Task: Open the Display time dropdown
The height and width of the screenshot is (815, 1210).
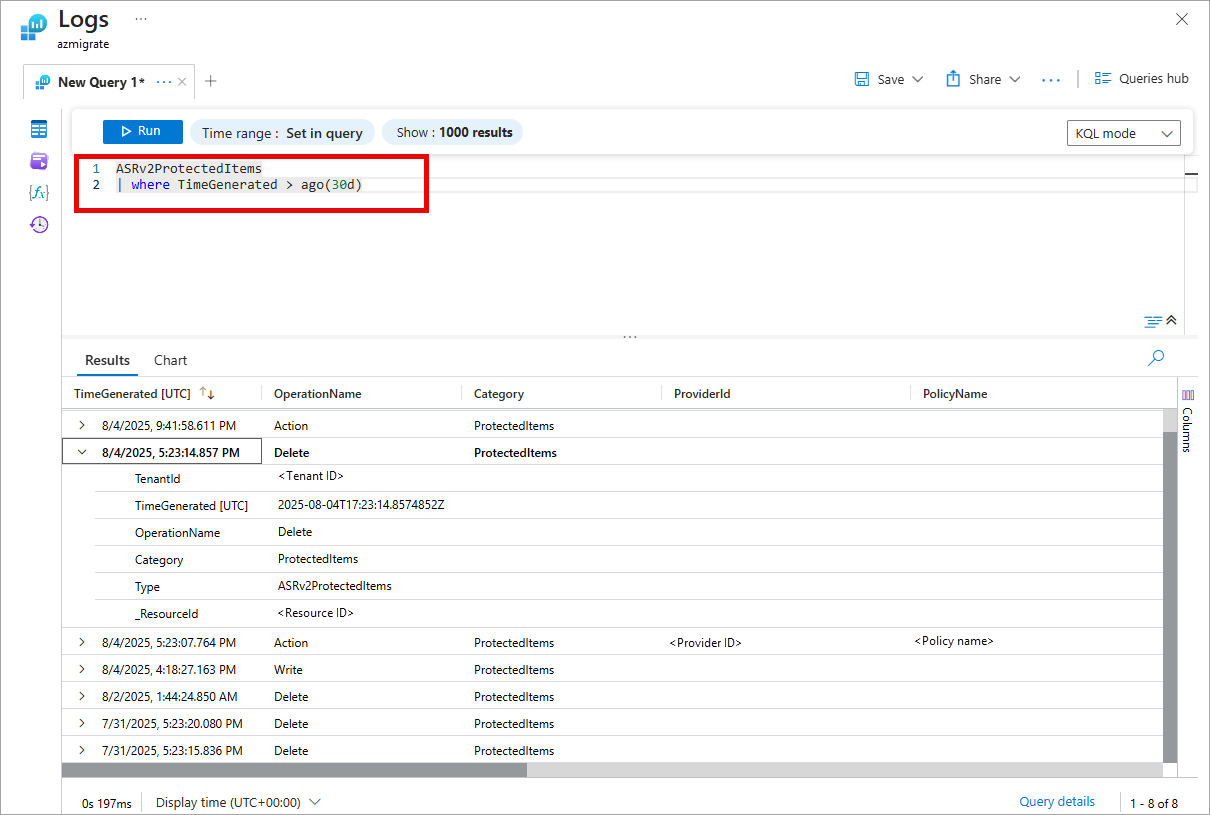Action: click(x=238, y=802)
